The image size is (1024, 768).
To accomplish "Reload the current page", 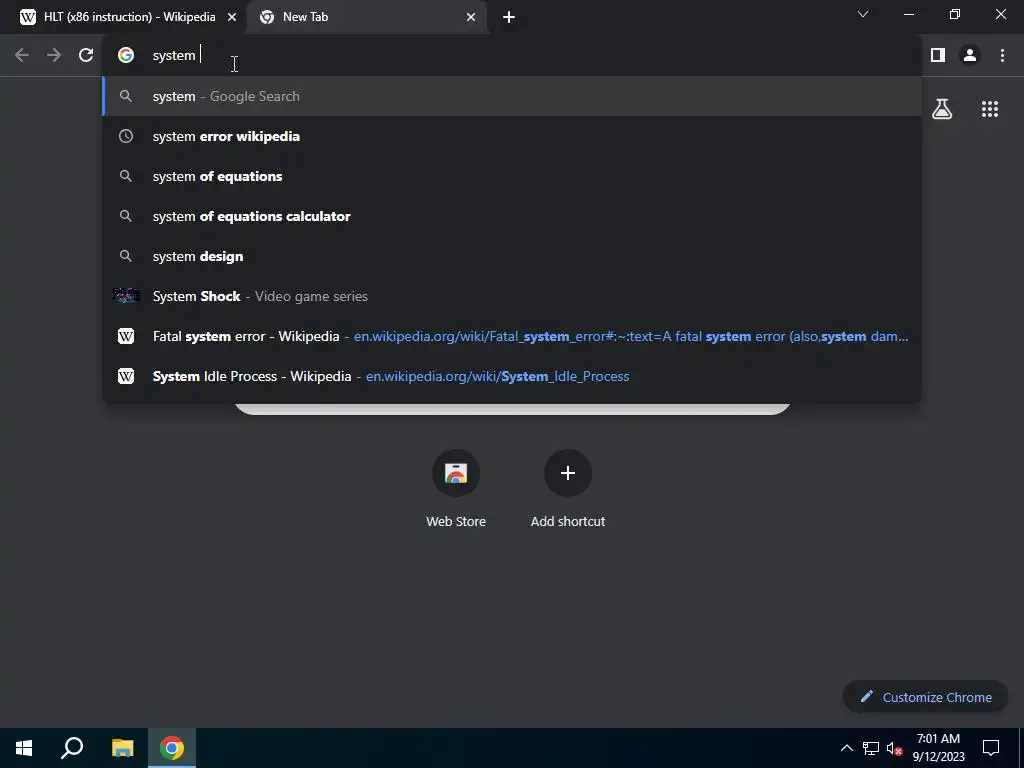I will point(86,56).
